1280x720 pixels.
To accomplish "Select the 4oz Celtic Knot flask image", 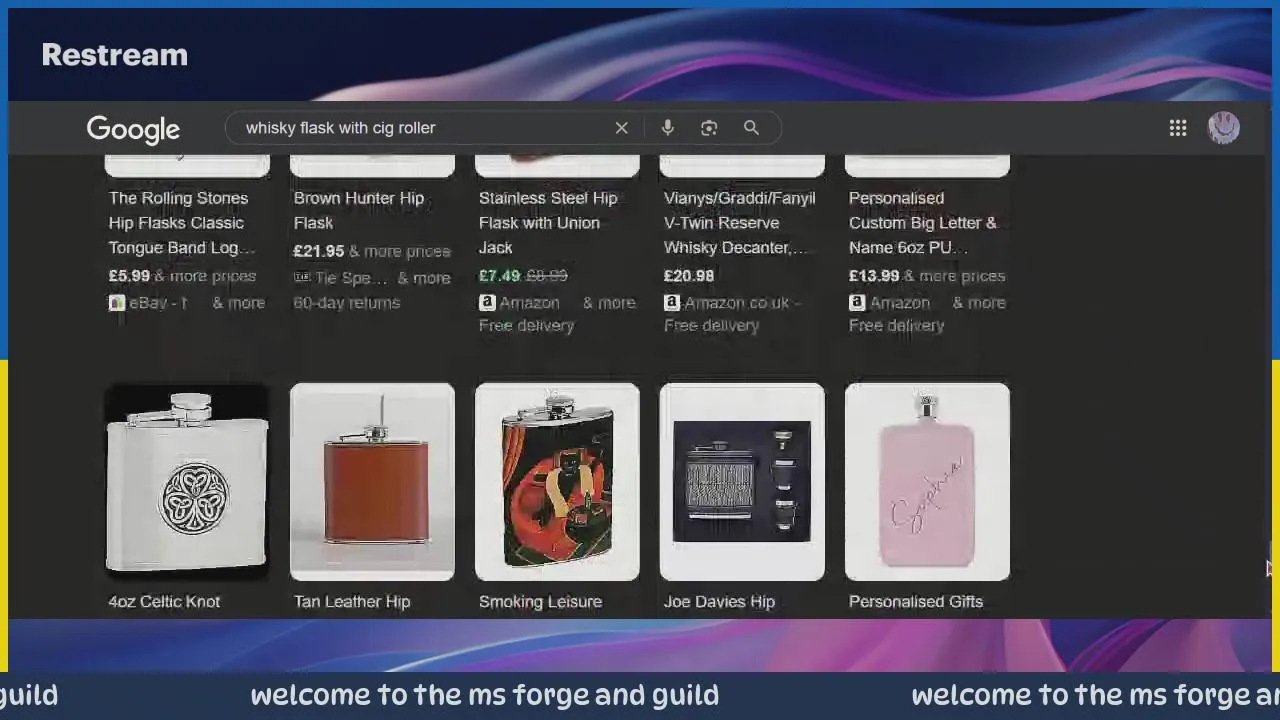I will coord(187,482).
